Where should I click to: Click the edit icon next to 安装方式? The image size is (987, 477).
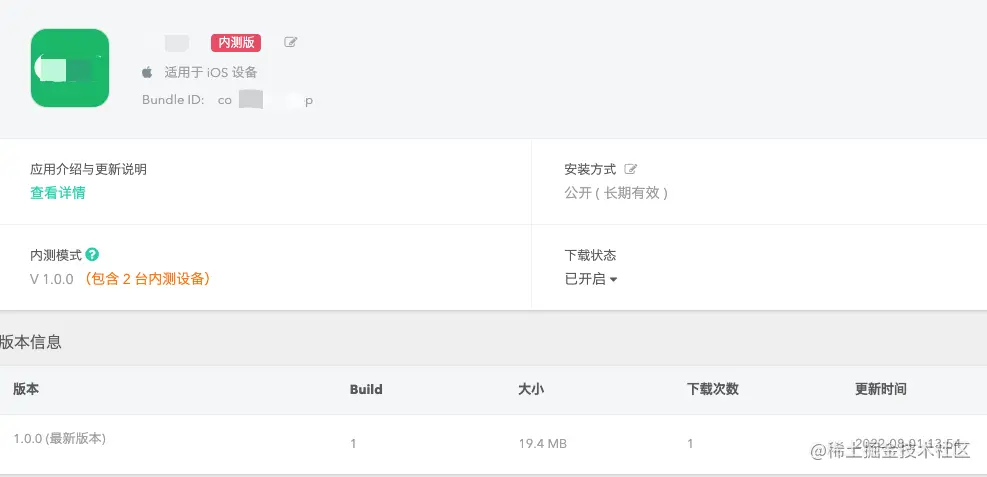(631, 169)
